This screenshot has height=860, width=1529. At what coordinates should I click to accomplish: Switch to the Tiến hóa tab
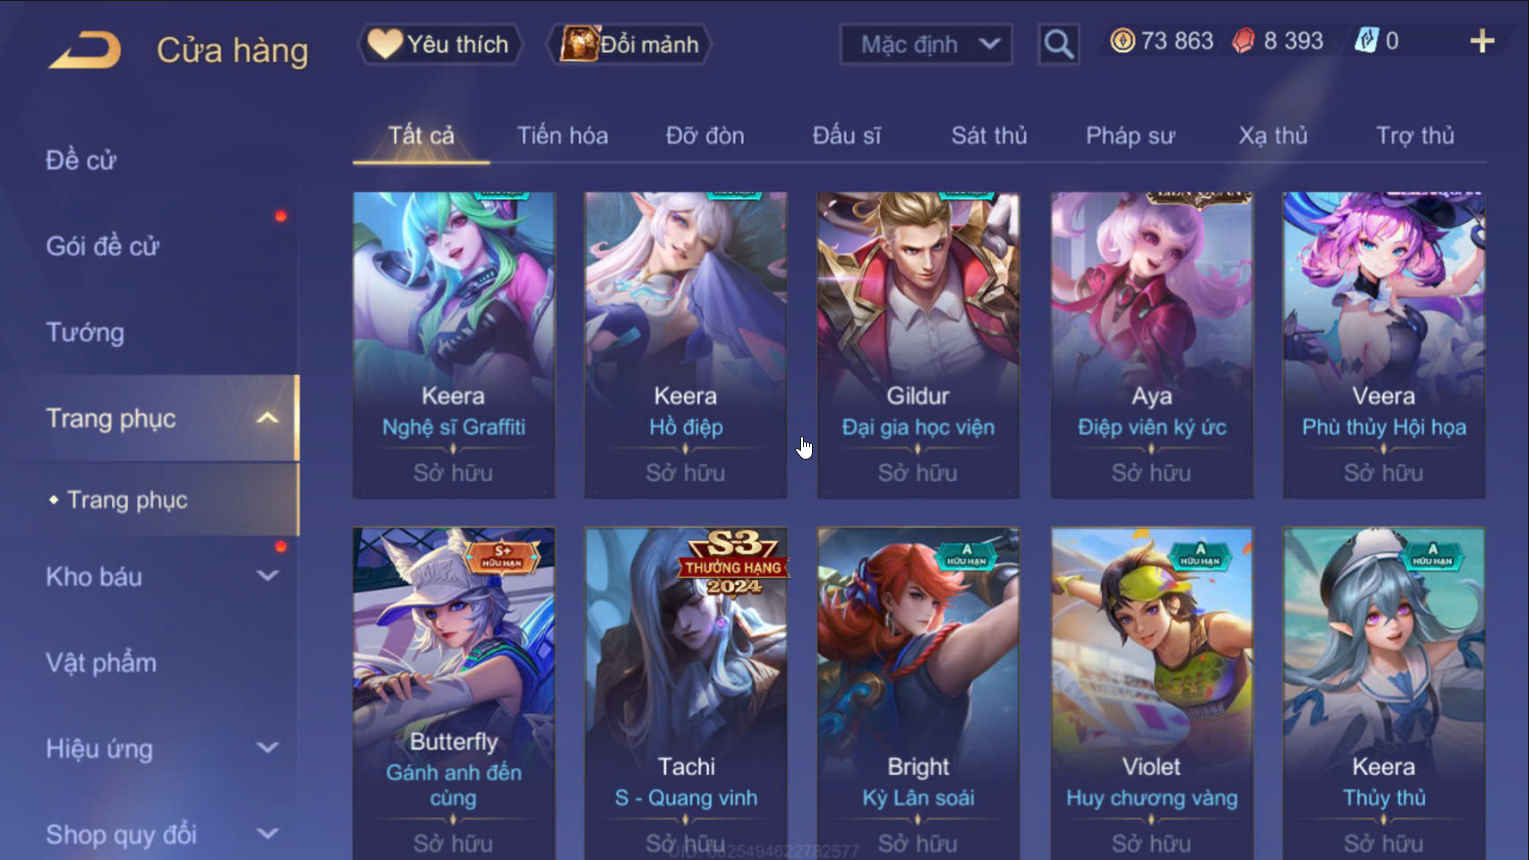(562, 135)
